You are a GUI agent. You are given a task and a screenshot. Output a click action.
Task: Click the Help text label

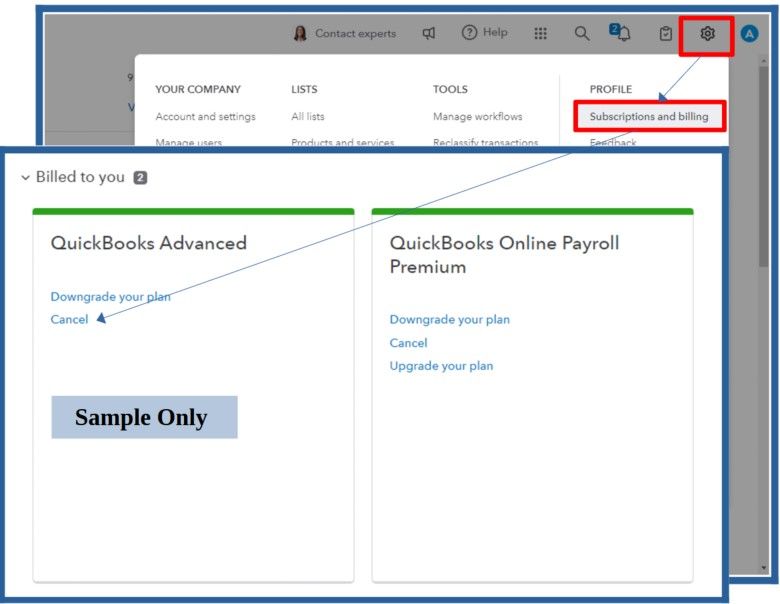[495, 32]
